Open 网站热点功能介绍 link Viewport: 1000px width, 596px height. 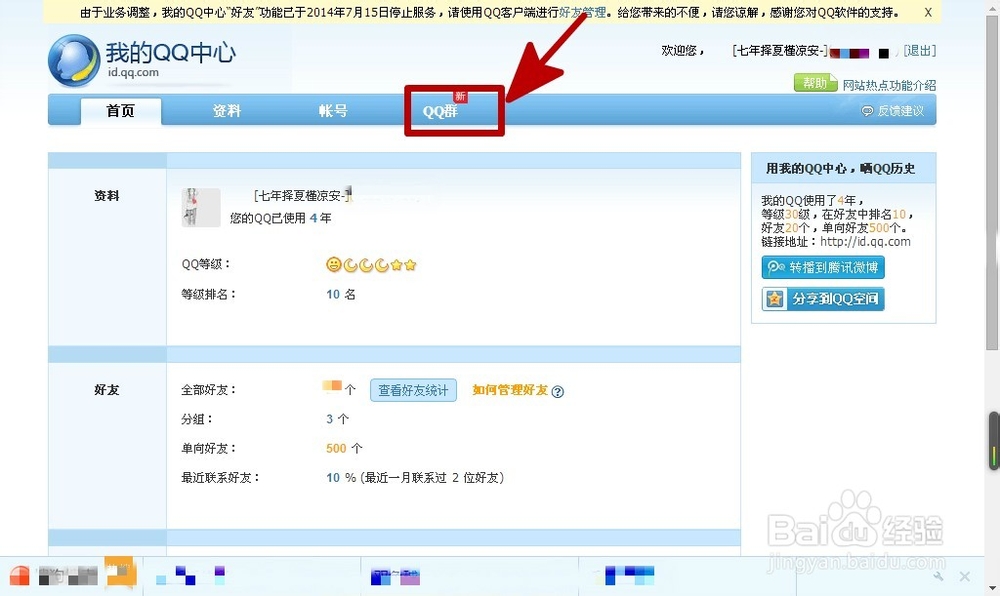click(889, 85)
